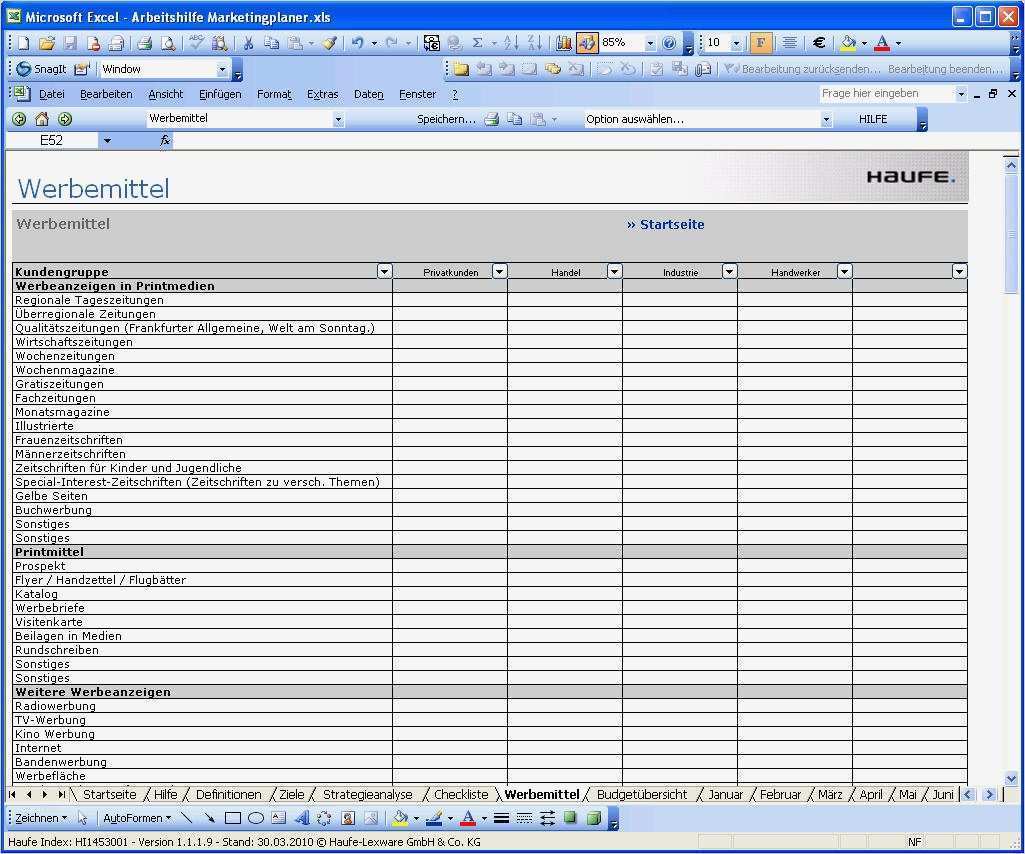Open the Chart Wizard icon
Image resolution: width=1025 pixels, height=854 pixels.
pyautogui.click(x=564, y=43)
